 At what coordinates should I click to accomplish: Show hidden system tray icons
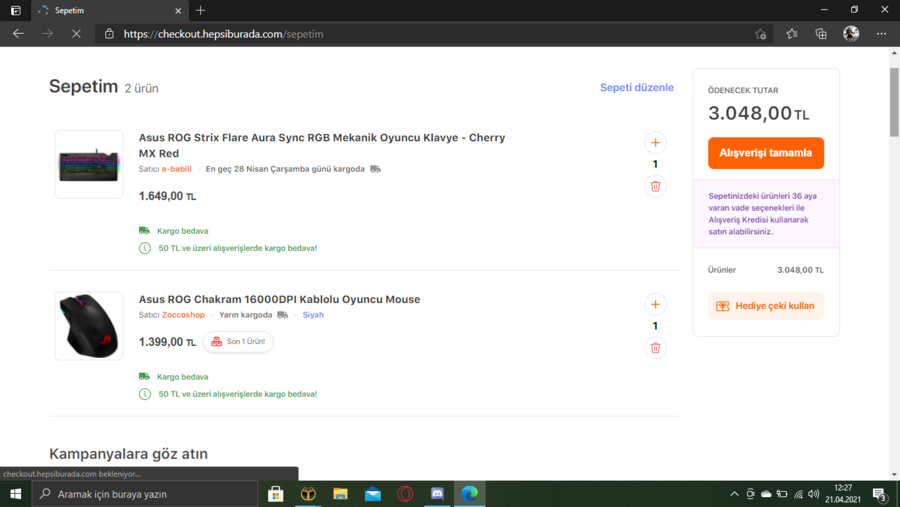click(x=734, y=494)
